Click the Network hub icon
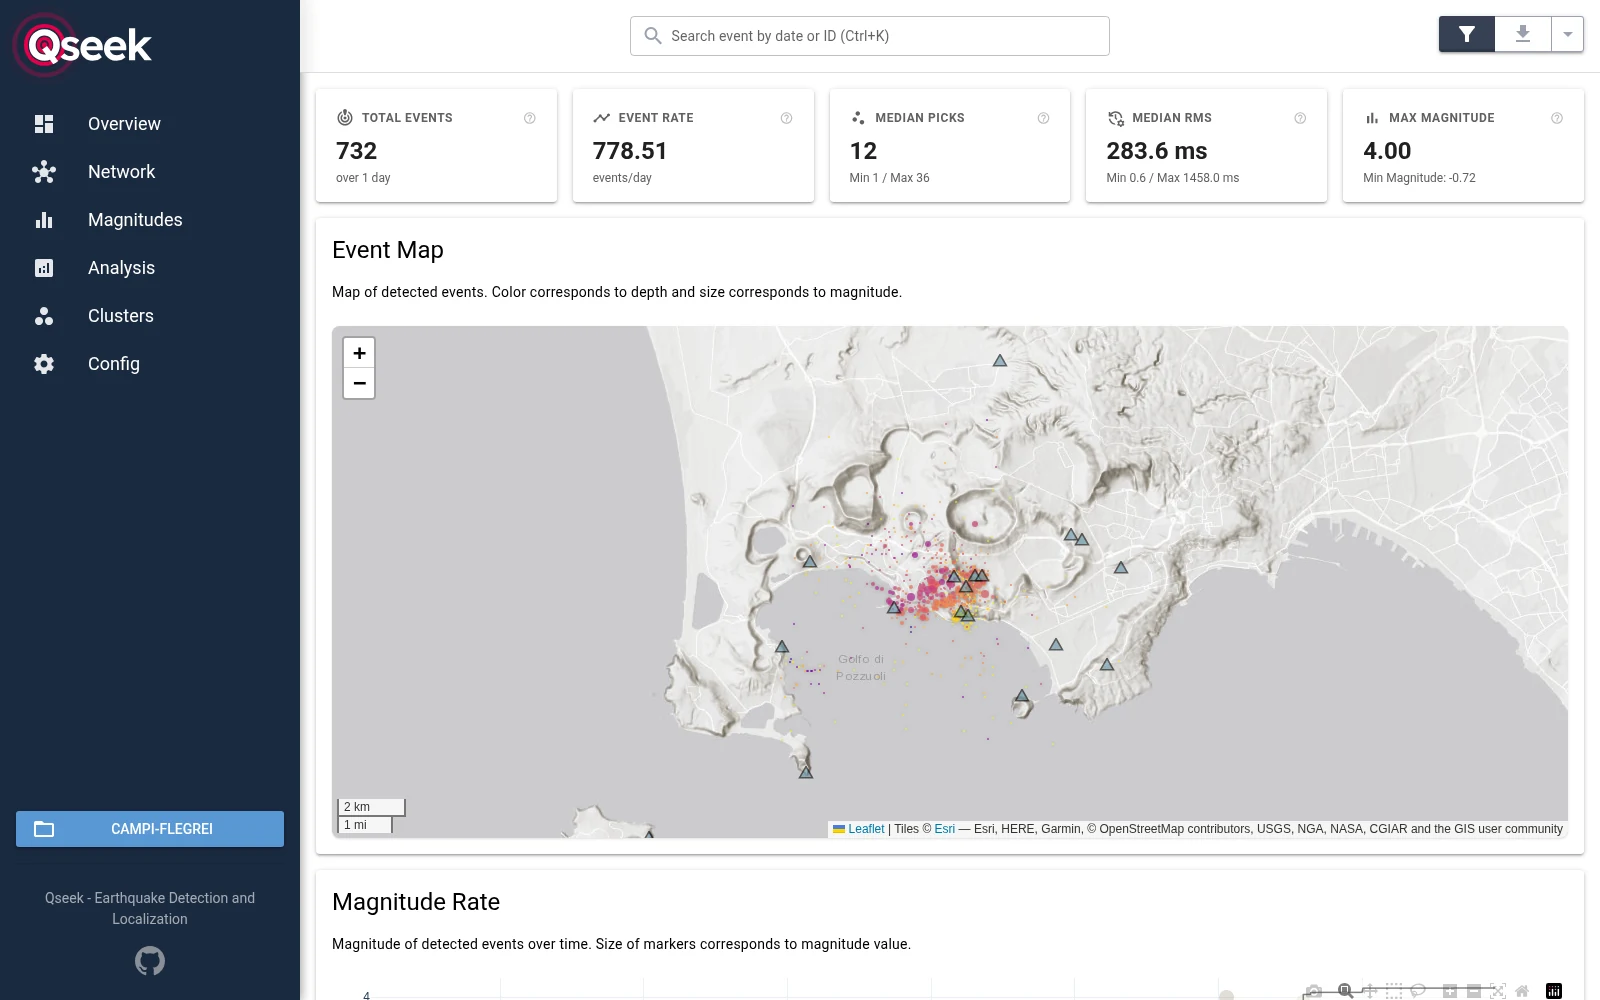 [x=44, y=172]
